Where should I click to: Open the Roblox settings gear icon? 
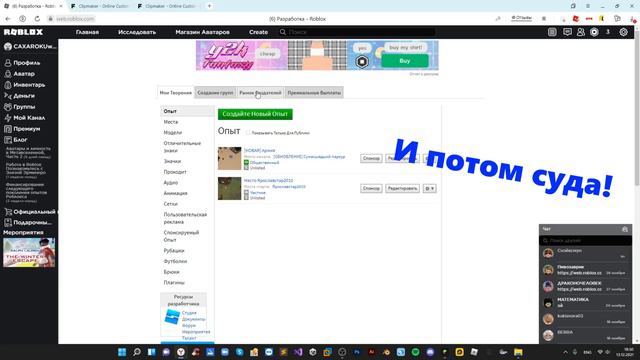coord(623,32)
